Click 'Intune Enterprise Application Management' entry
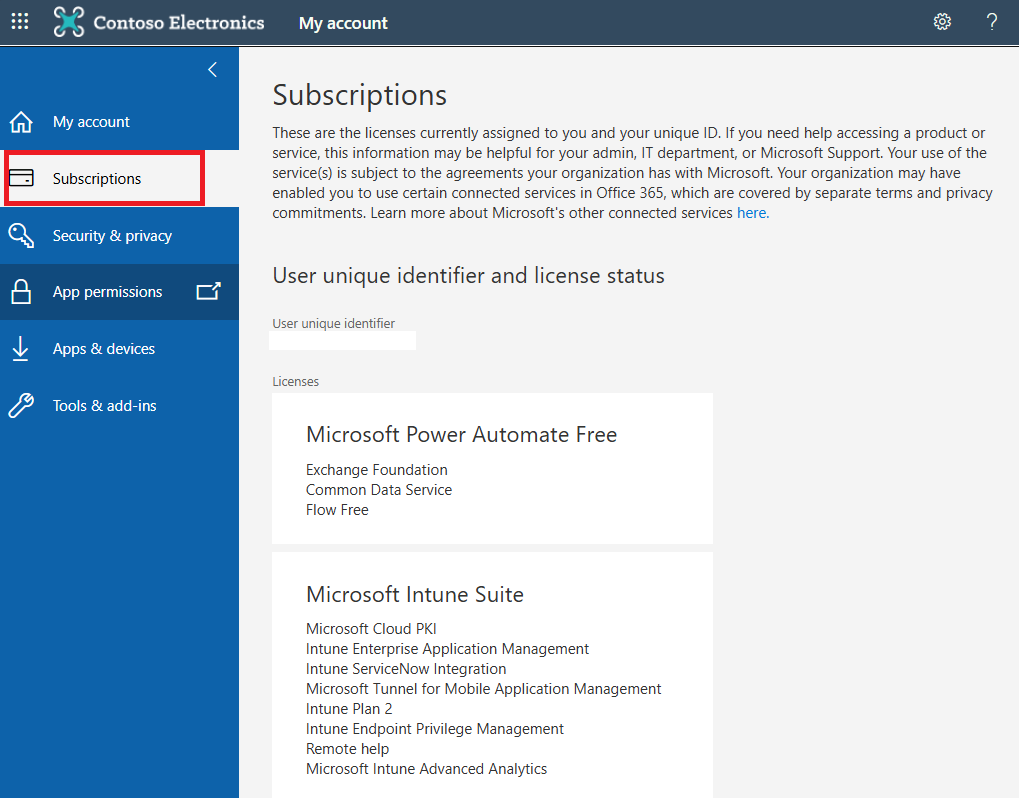 (448, 649)
